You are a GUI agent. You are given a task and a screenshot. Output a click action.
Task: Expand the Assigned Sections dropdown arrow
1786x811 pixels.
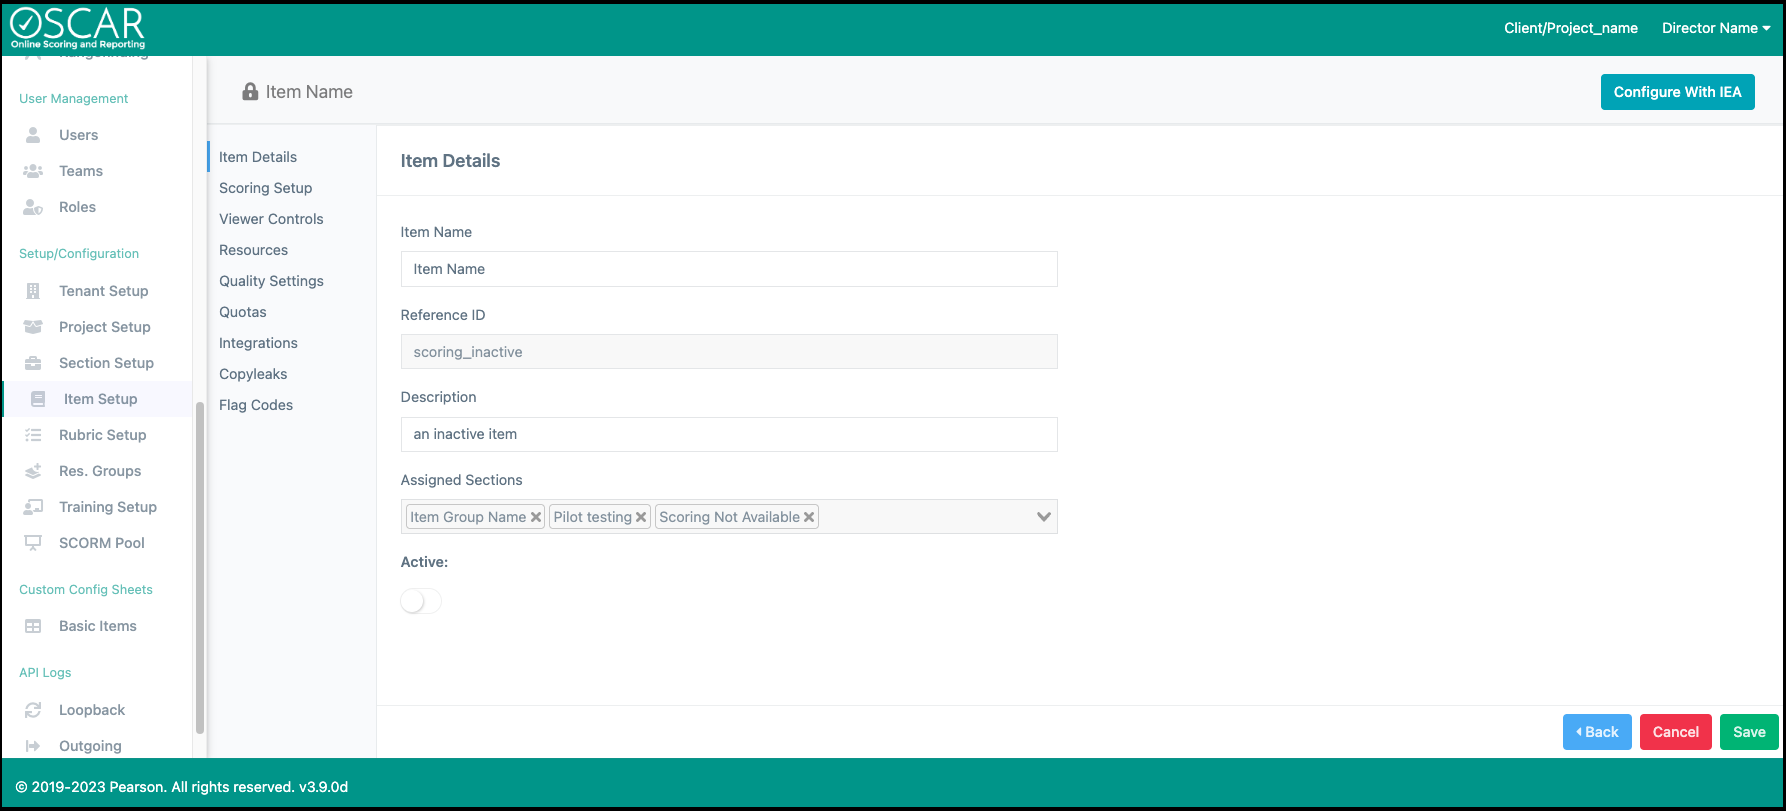[1043, 517]
